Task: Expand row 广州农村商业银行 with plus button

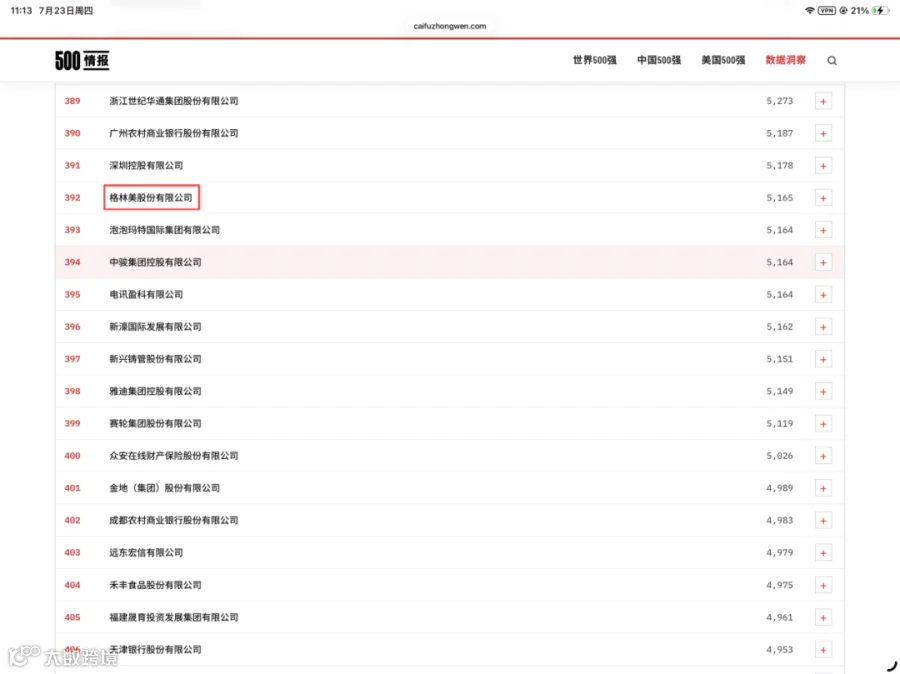Action: [x=823, y=133]
